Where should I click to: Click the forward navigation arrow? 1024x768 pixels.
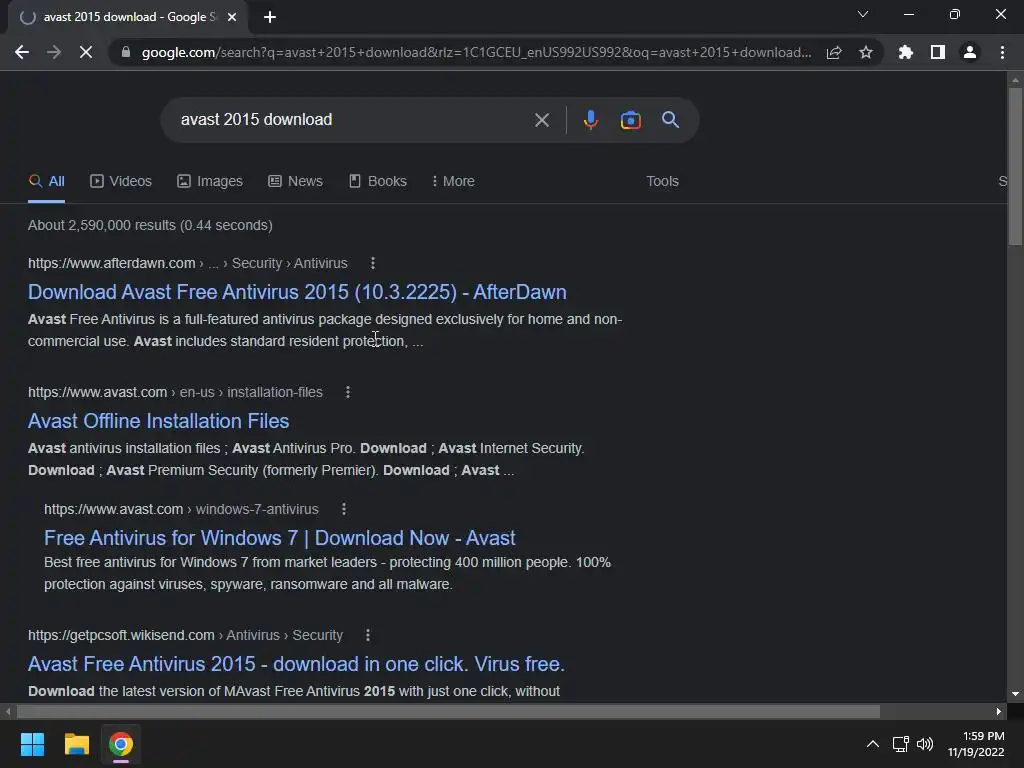[x=54, y=52]
